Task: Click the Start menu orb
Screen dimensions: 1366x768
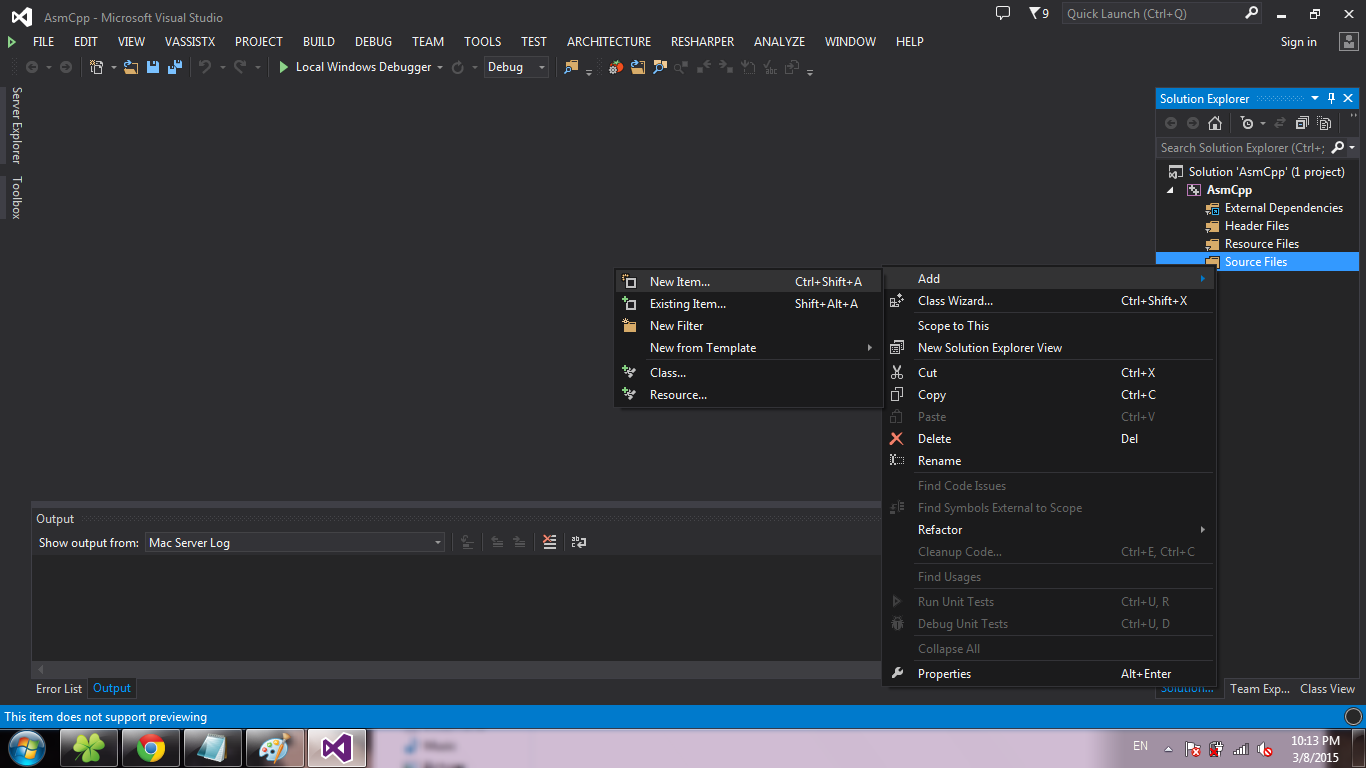Action: pyautogui.click(x=26, y=748)
